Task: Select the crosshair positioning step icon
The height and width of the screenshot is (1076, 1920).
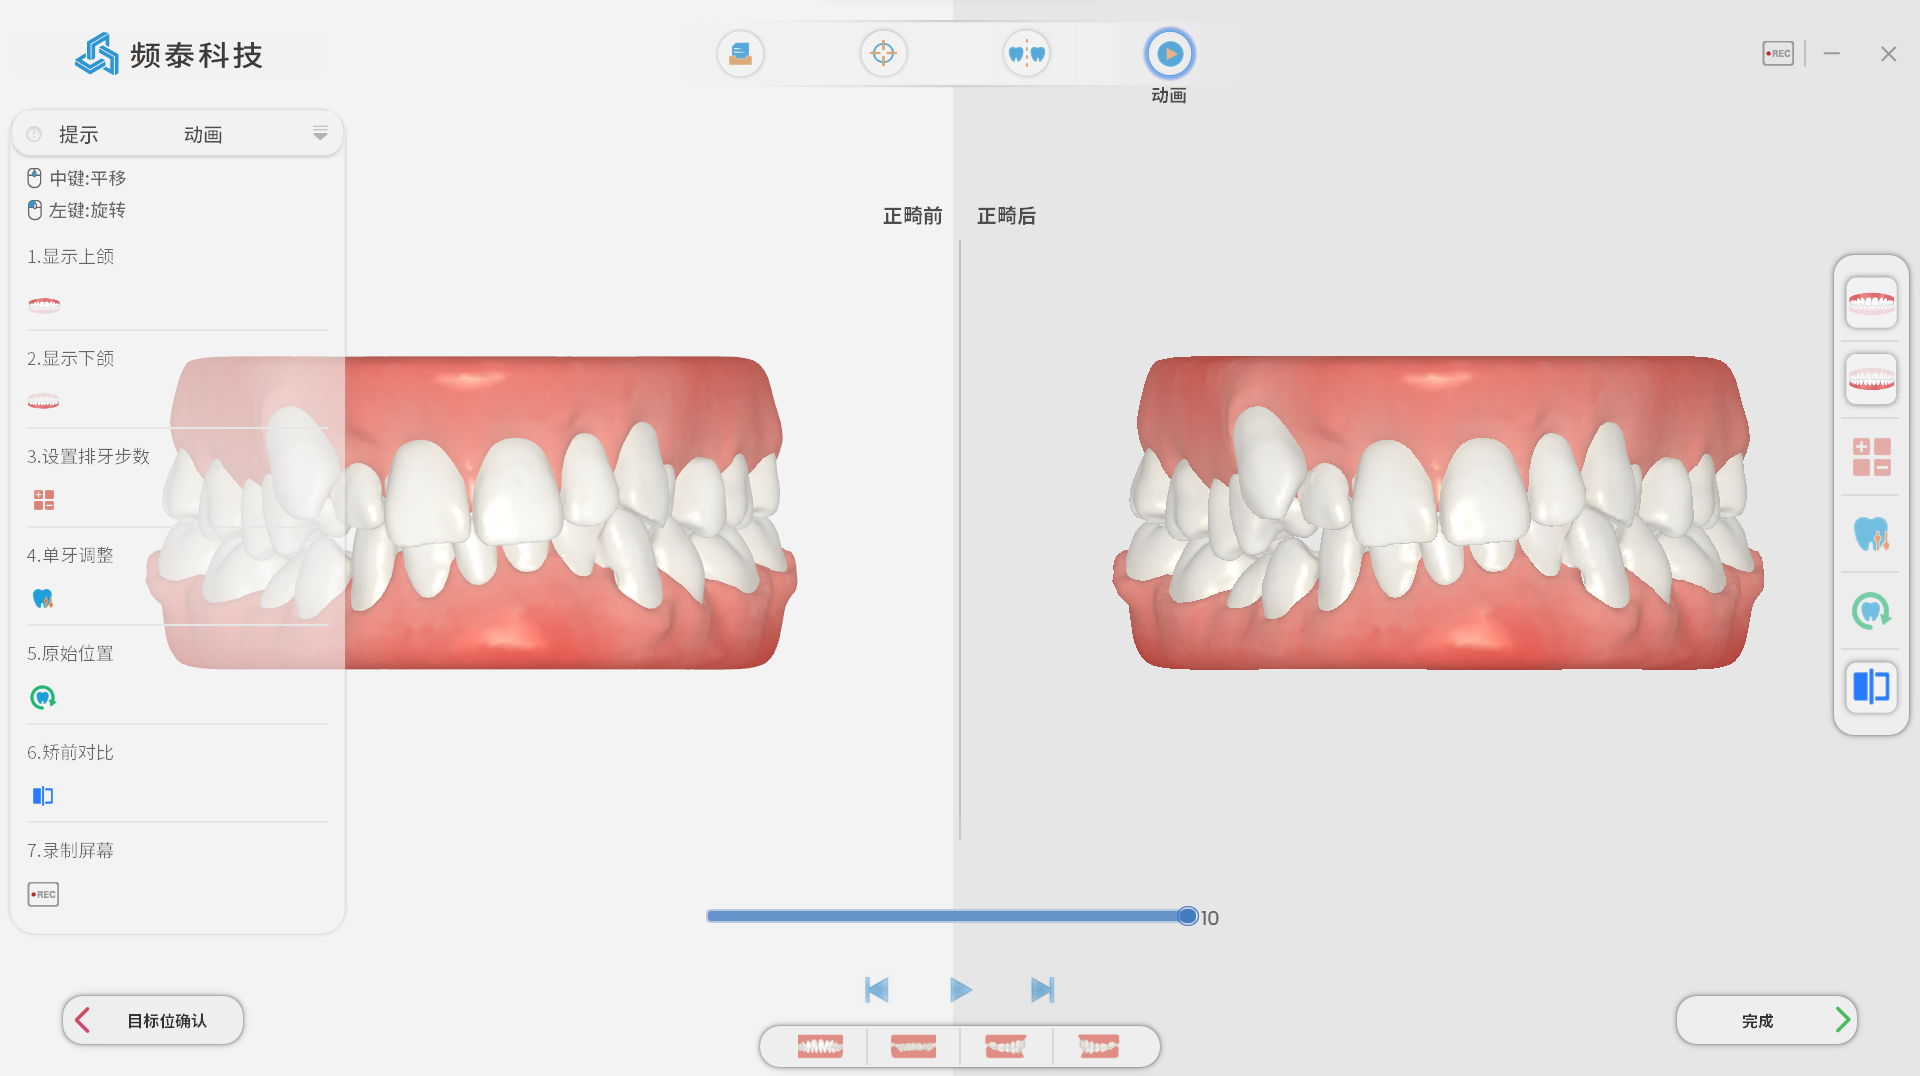Action: point(883,54)
